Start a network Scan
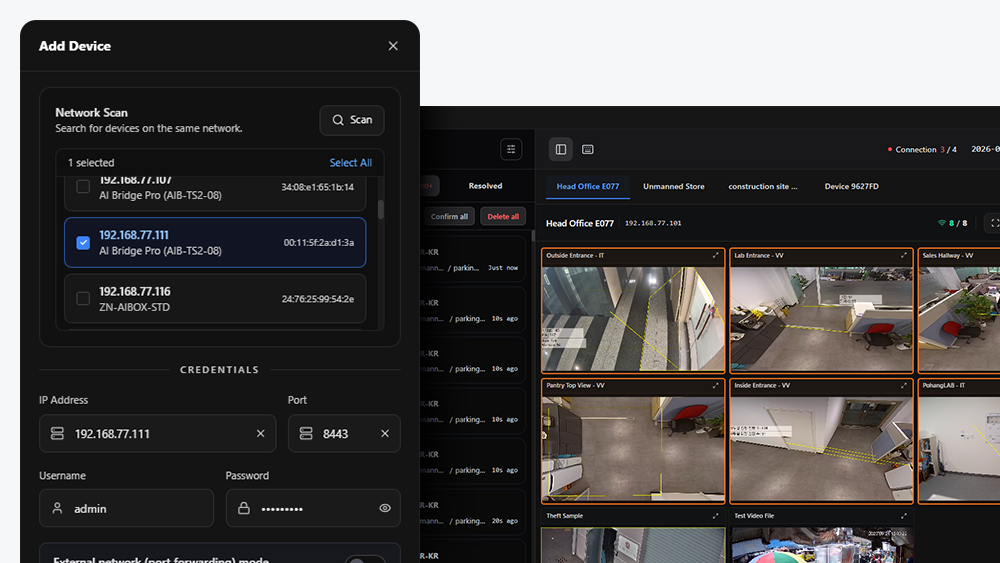Image resolution: width=1000 pixels, height=563 pixels. point(352,120)
